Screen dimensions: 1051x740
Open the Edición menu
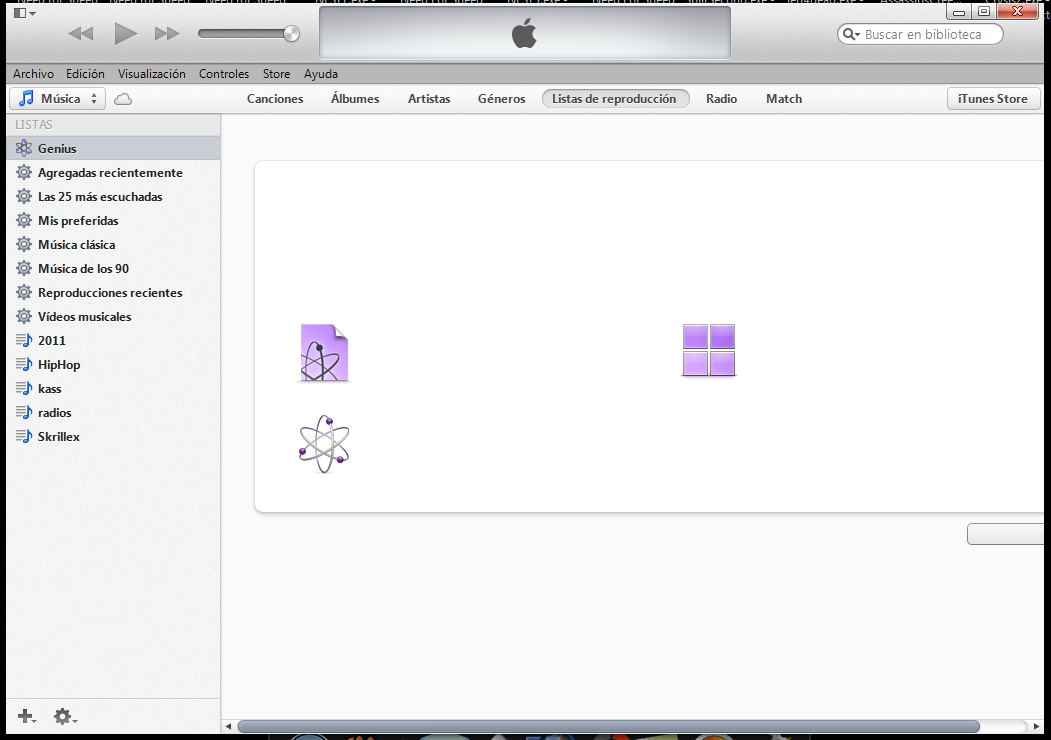(85, 74)
